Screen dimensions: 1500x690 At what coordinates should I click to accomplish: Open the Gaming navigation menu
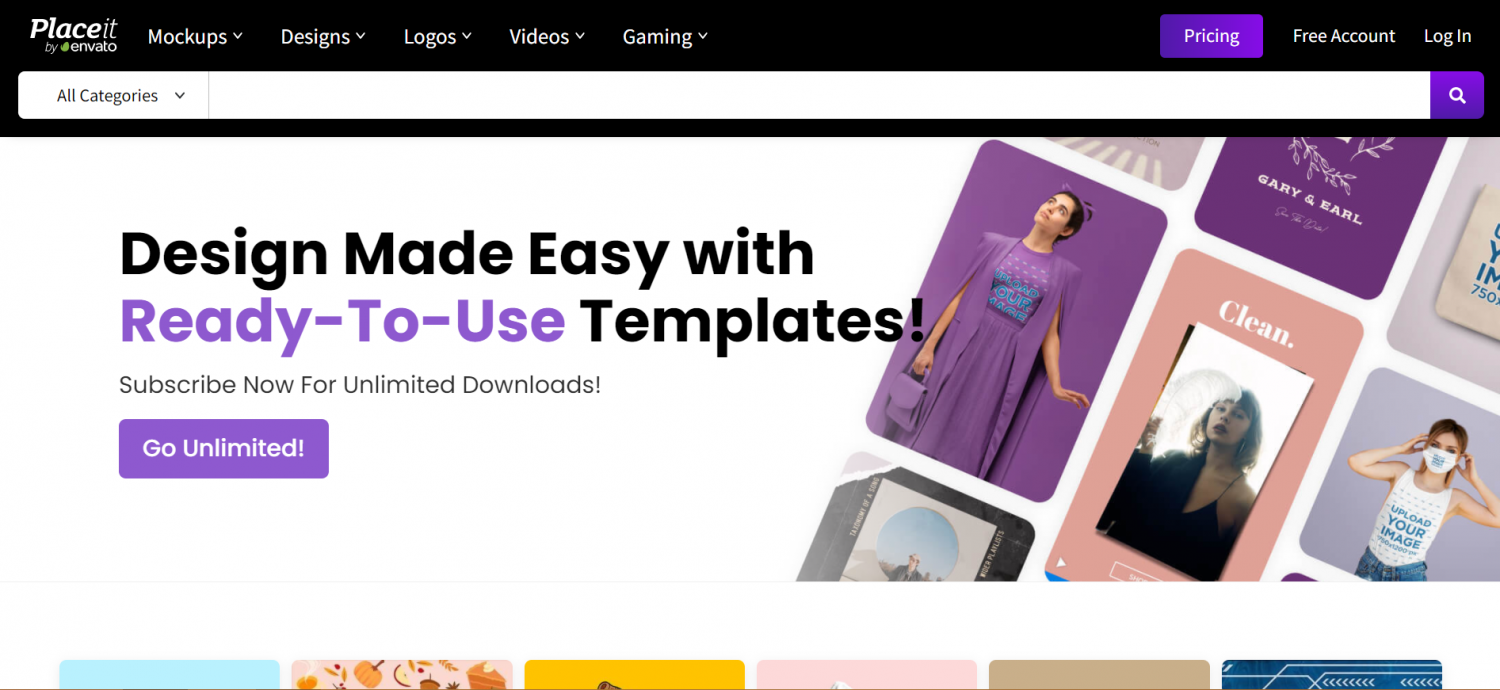pyautogui.click(x=665, y=37)
